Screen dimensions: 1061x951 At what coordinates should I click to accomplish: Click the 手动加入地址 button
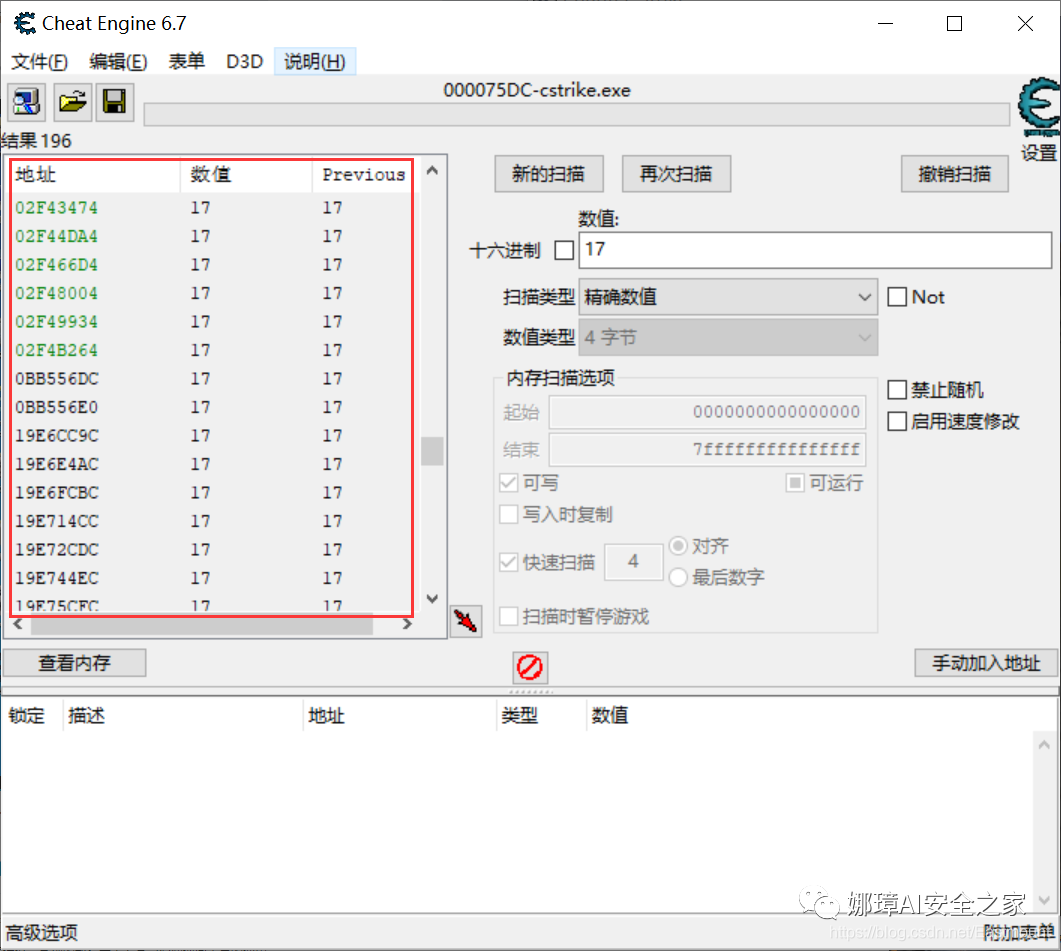coord(985,663)
